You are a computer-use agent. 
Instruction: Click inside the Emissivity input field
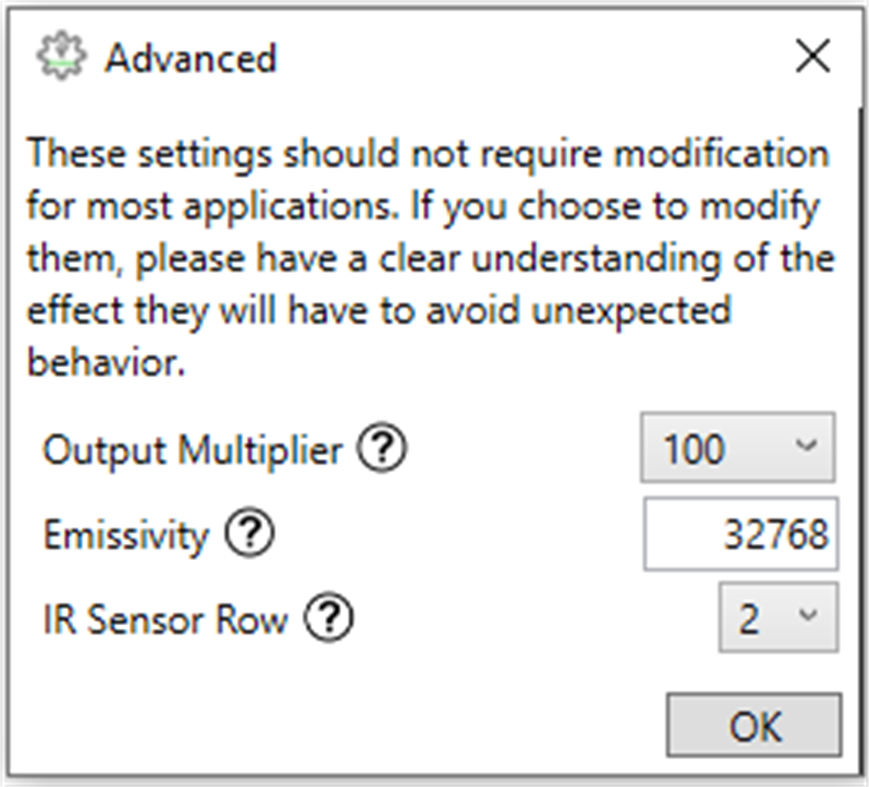pos(740,534)
